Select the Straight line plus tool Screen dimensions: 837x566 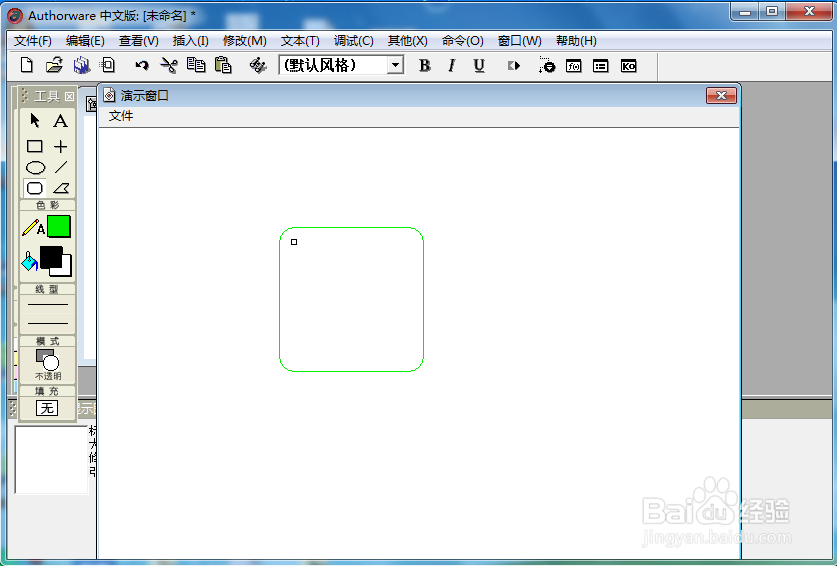[x=60, y=146]
